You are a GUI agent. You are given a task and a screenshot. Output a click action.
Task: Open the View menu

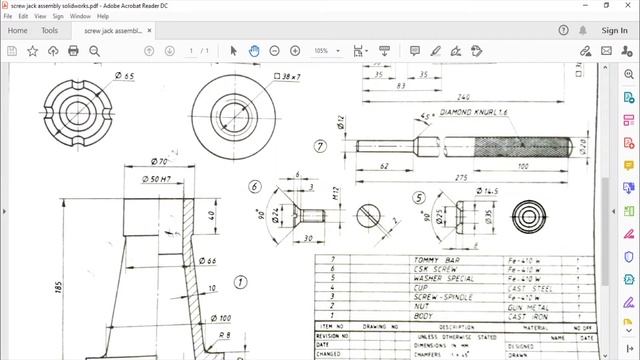(40, 16)
